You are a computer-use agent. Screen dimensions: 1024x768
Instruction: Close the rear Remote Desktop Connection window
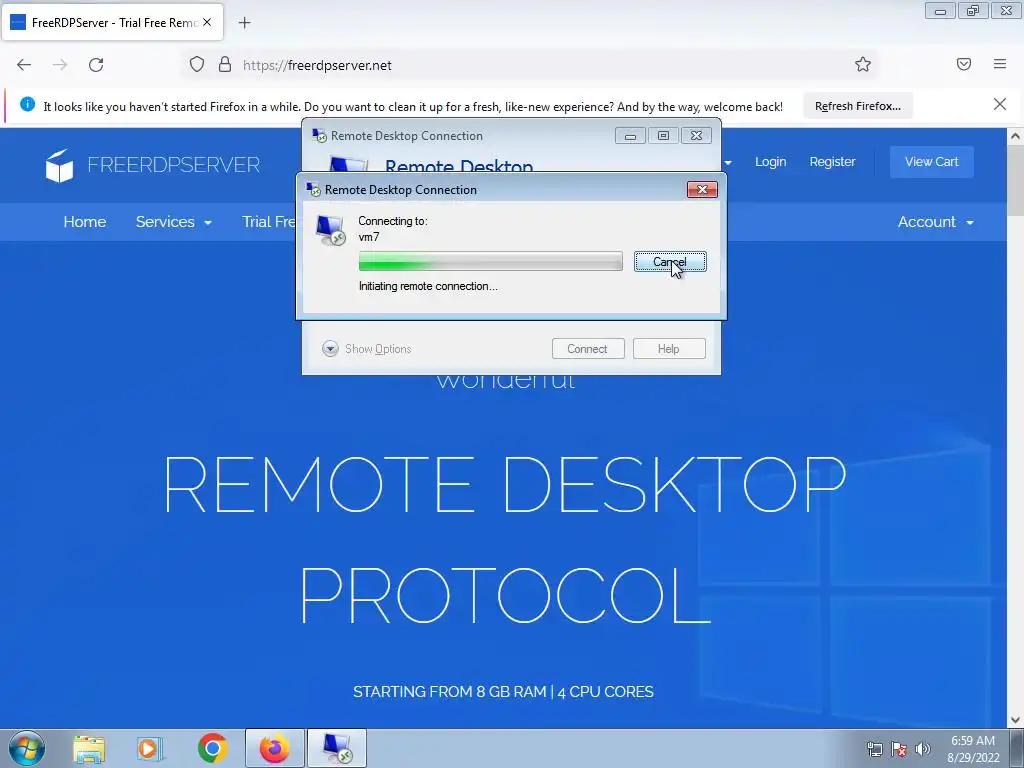pos(696,136)
